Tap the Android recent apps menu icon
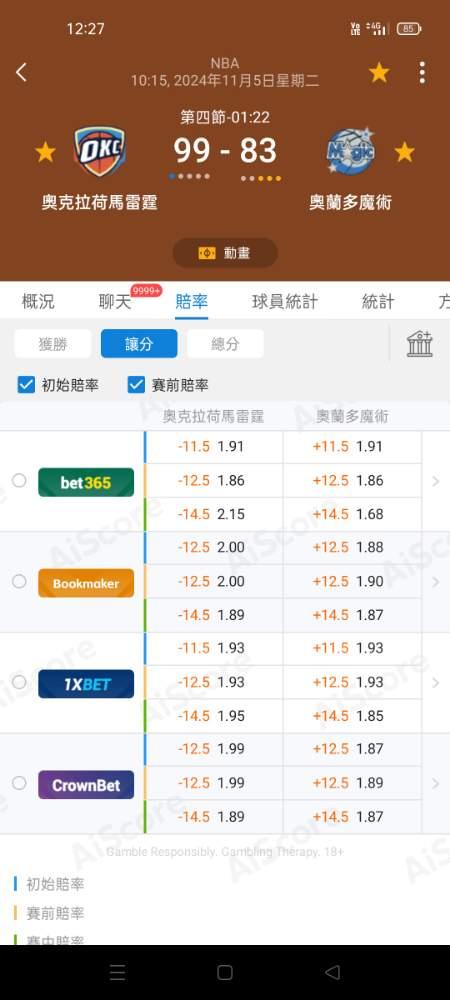 (117, 973)
